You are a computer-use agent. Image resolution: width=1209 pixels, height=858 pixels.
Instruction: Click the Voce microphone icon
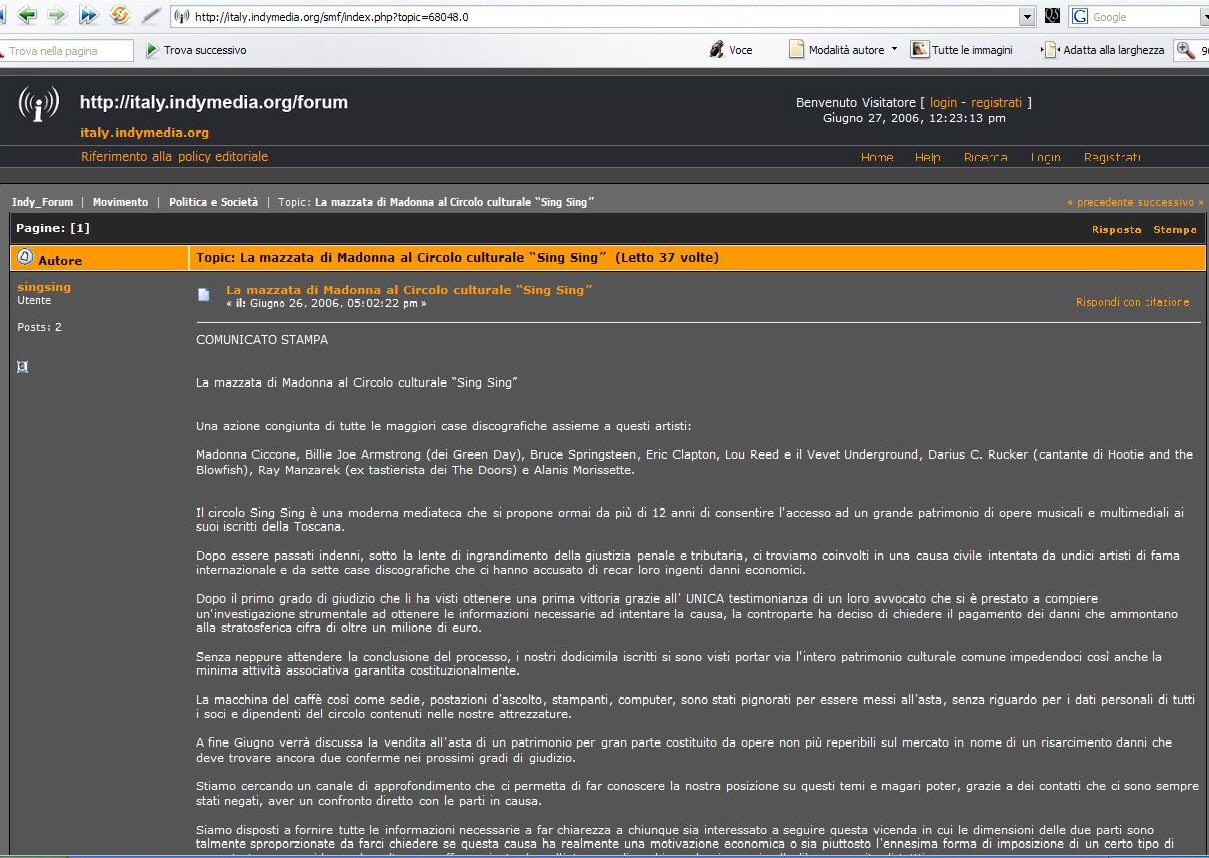point(717,49)
